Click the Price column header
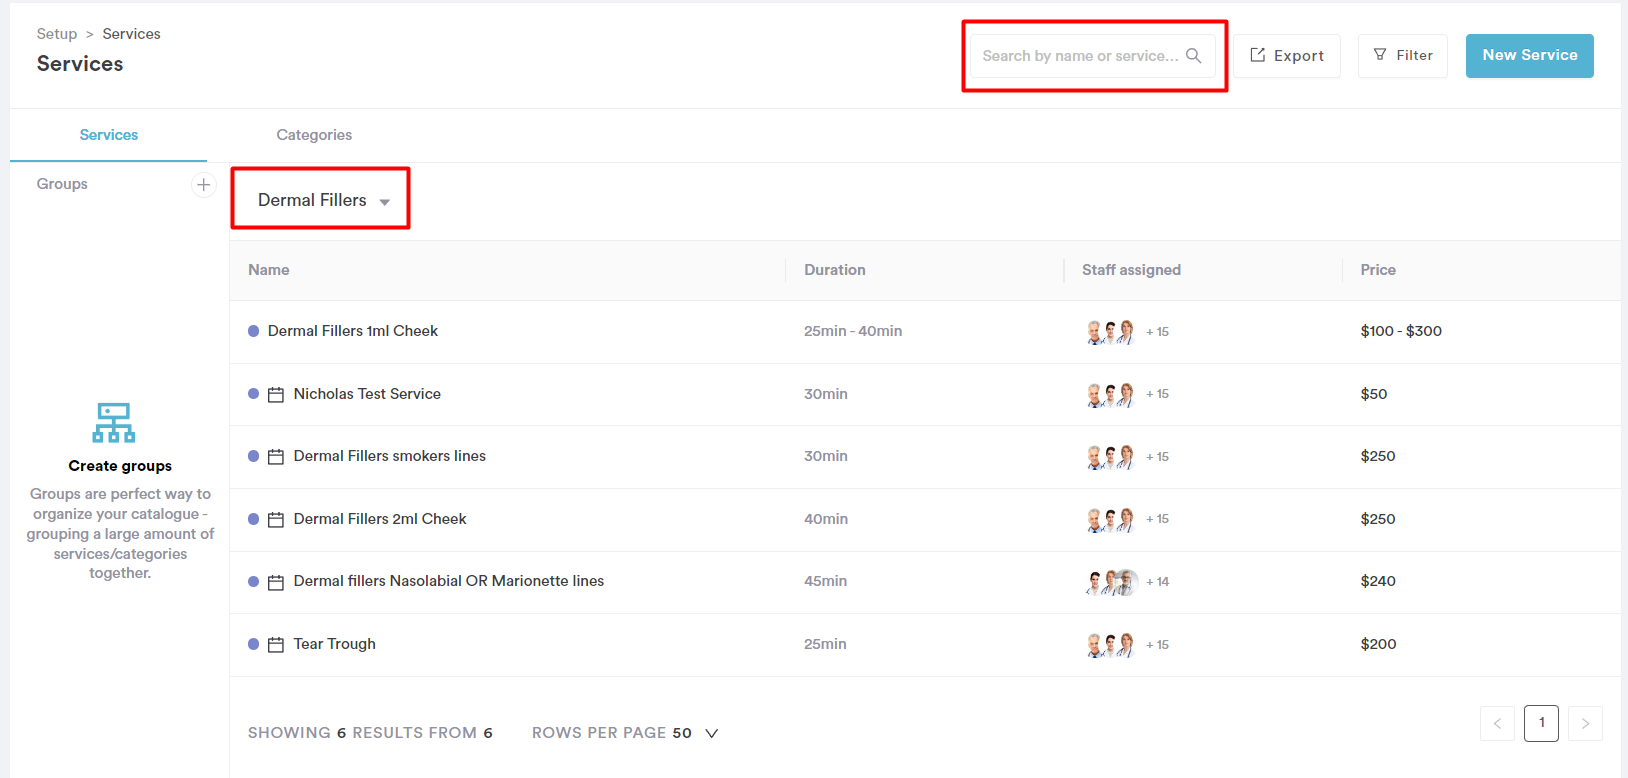1628x778 pixels. tap(1378, 270)
